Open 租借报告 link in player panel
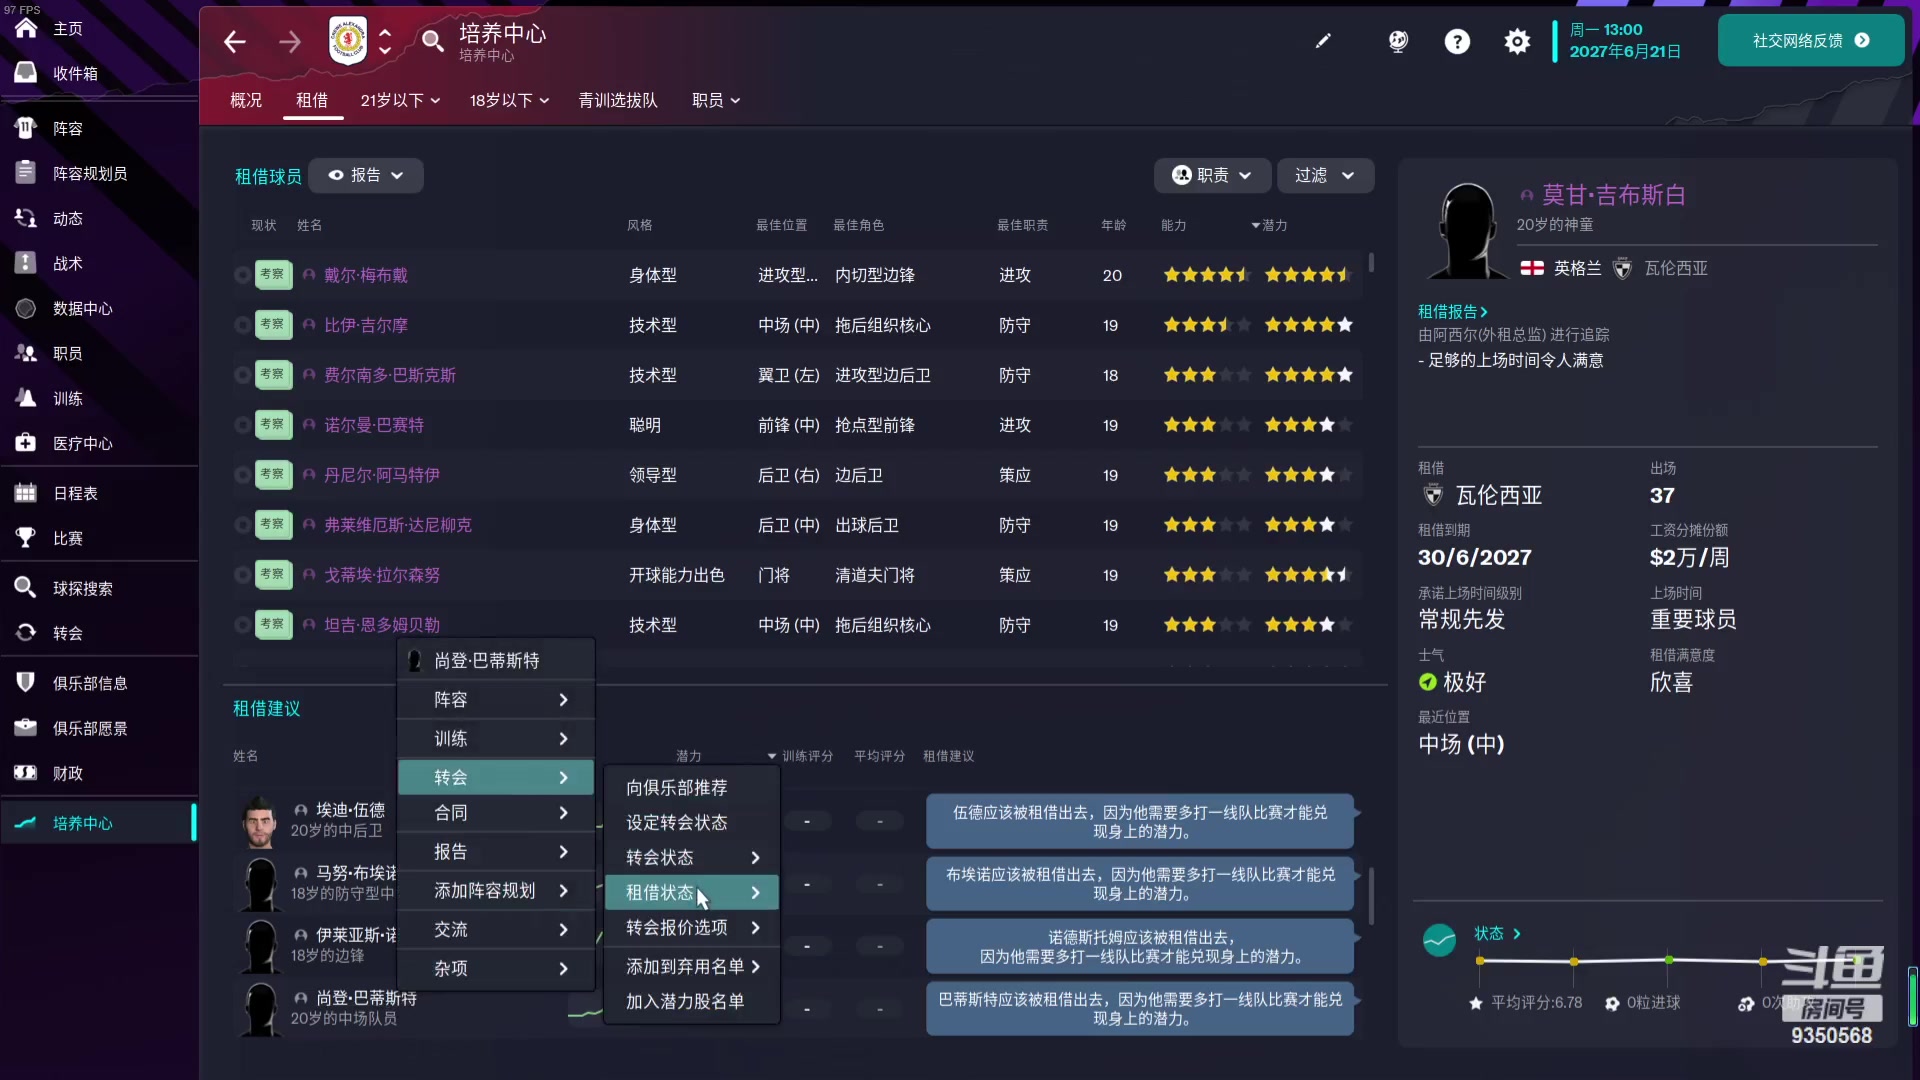 tap(1452, 311)
